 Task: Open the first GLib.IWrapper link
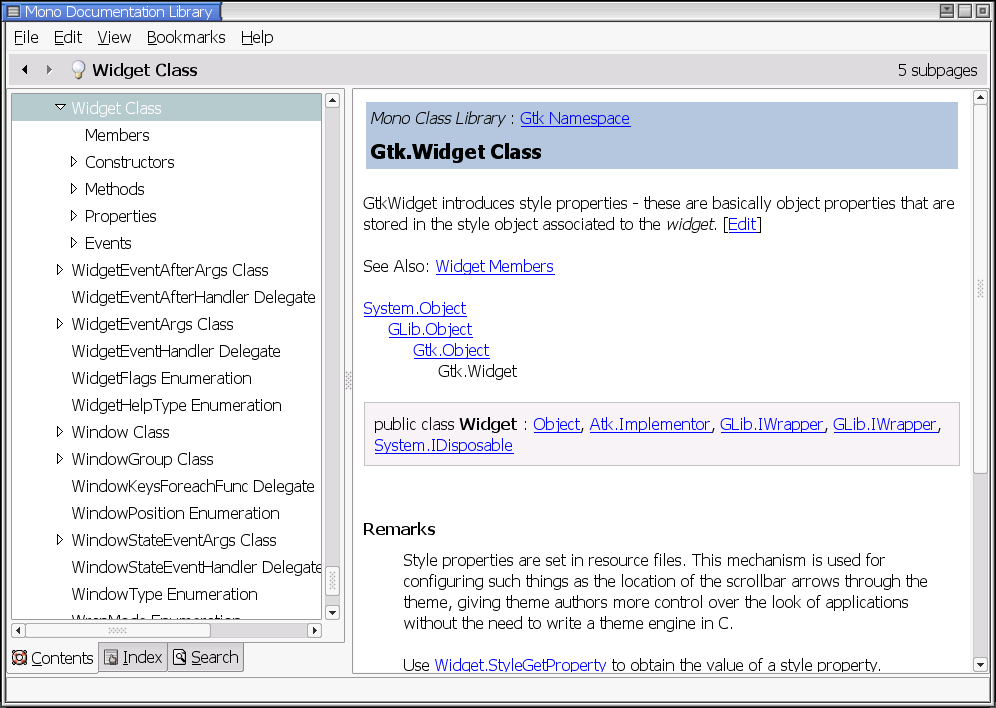point(771,424)
